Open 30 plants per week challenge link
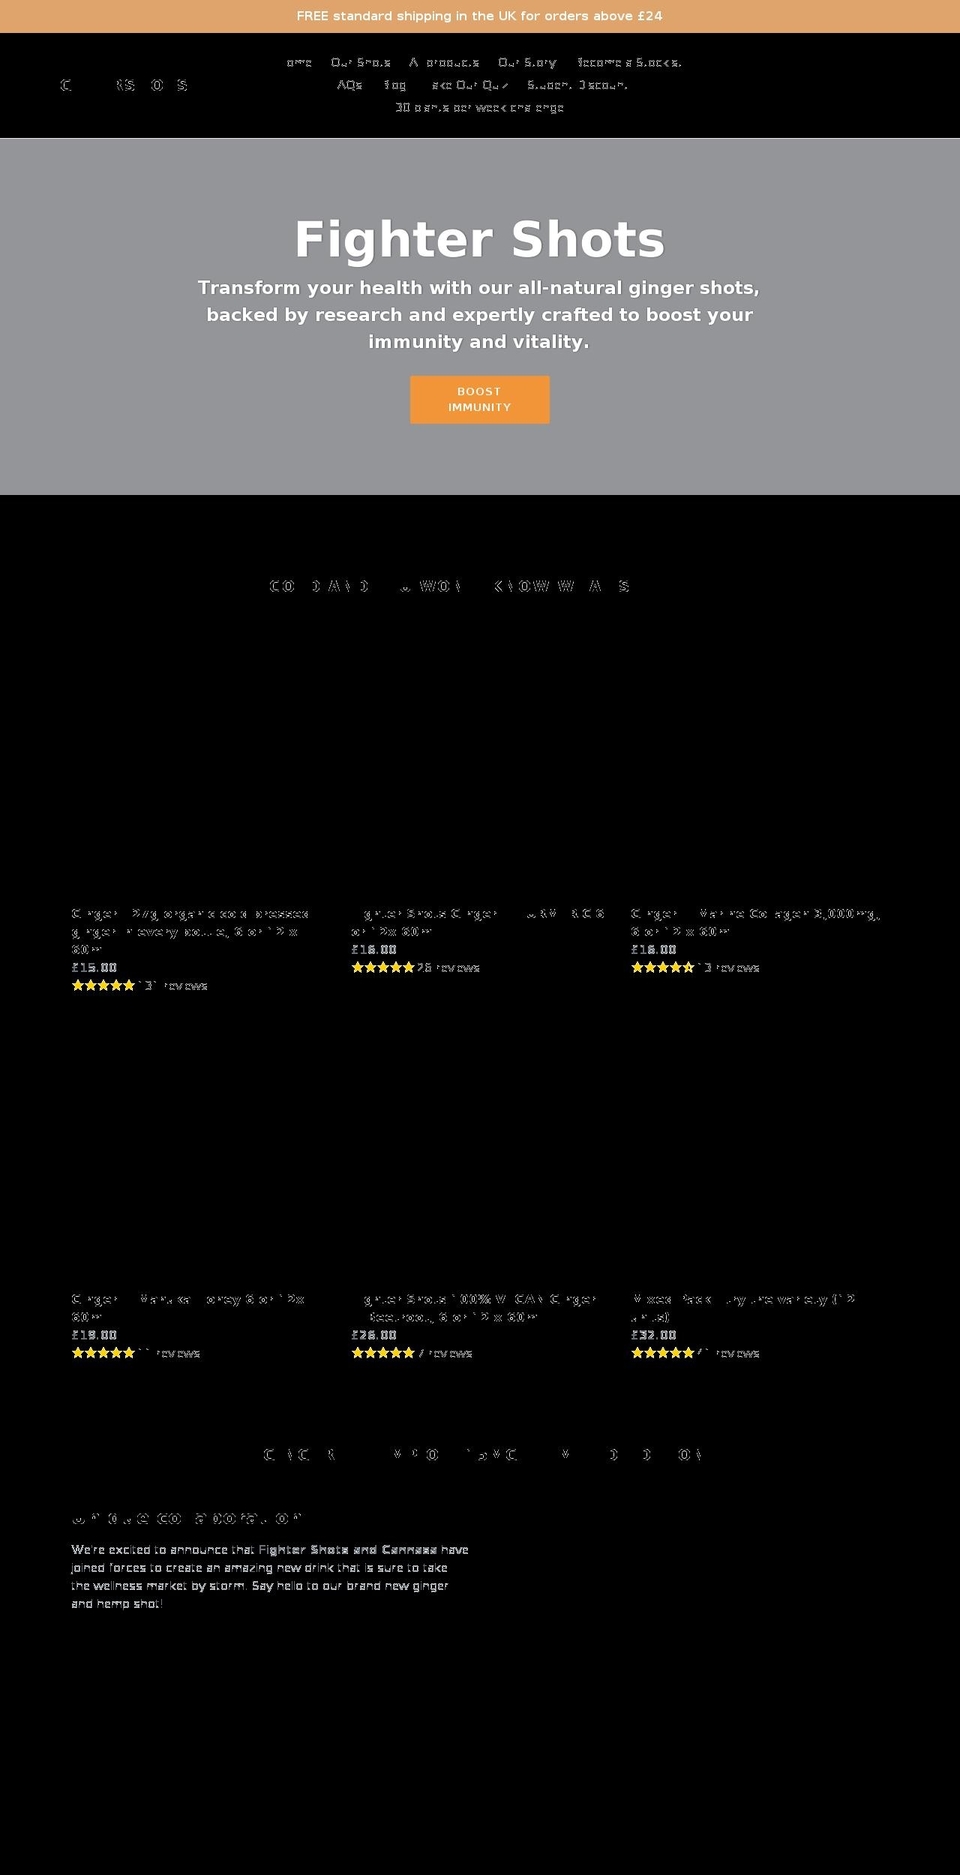Screen dimensions: 960x1875 [x=479, y=107]
